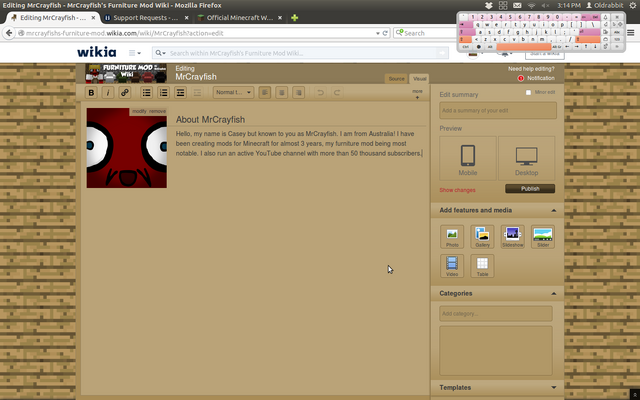
Task: Add a Slideshow to the page
Action: 513,236
